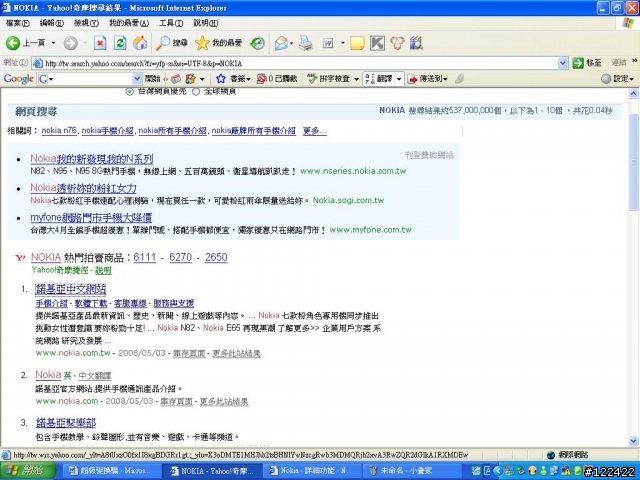This screenshot has width=640, height=480.
Task: Go back using the green Back arrow
Action: [13, 43]
